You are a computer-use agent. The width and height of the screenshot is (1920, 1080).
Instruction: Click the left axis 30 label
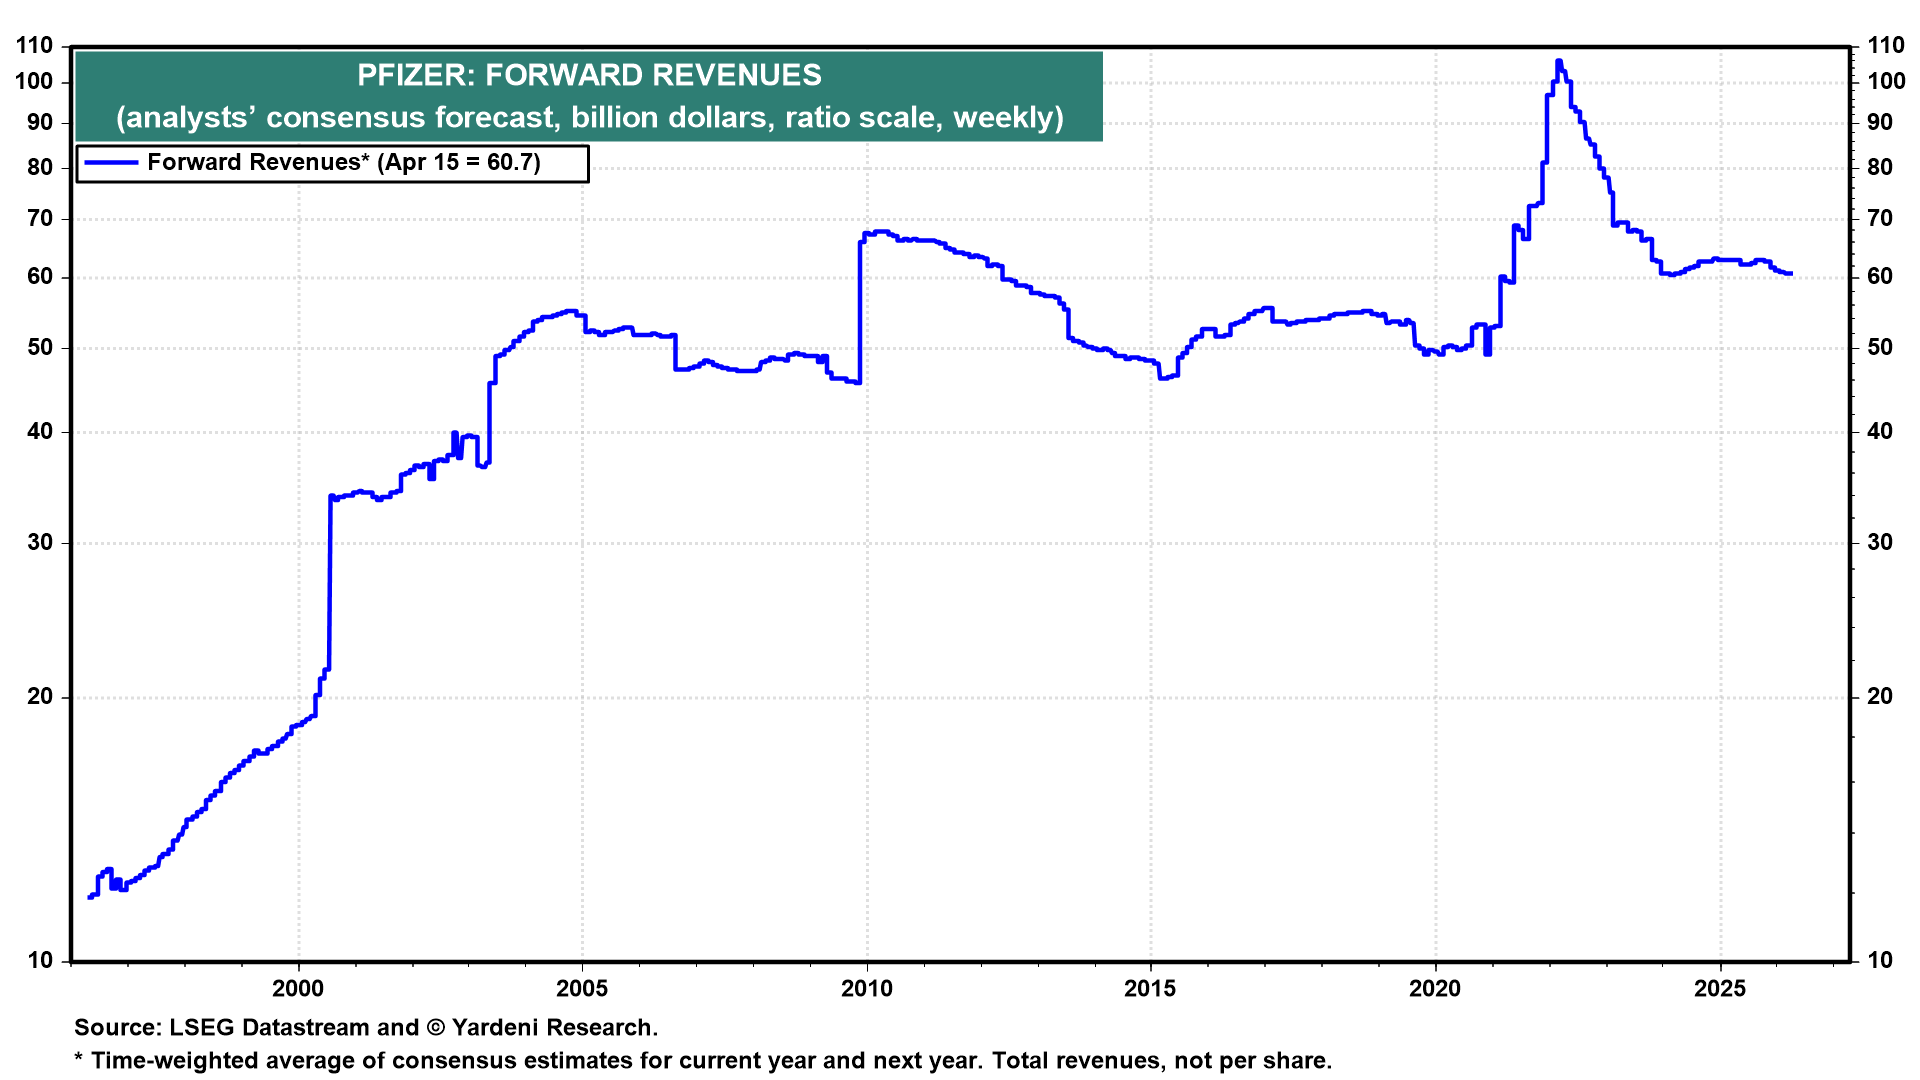[x=40, y=543]
